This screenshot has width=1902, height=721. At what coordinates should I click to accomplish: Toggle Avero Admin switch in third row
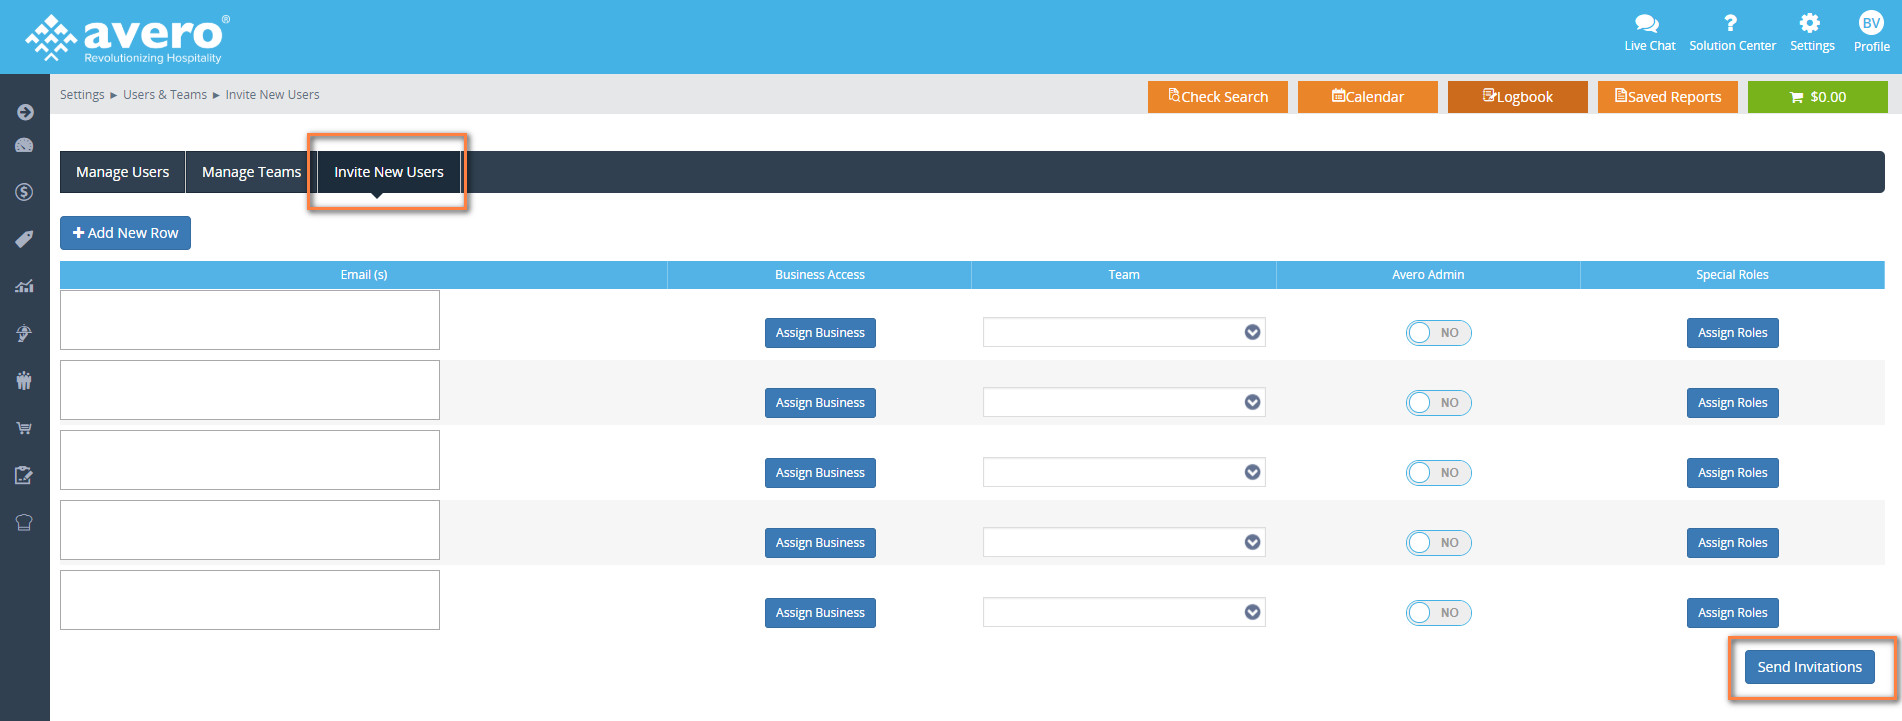pyautogui.click(x=1438, y=473)
